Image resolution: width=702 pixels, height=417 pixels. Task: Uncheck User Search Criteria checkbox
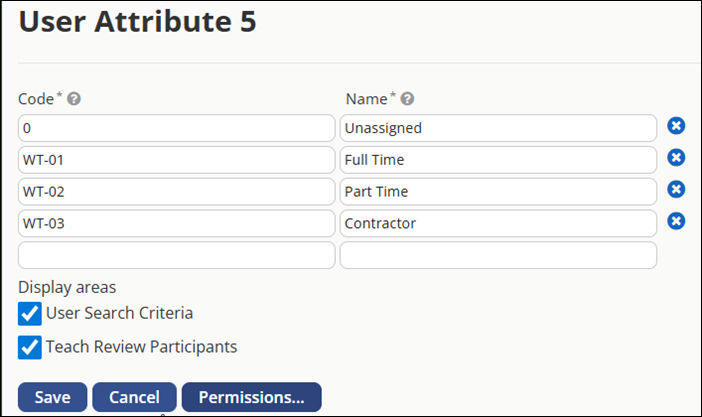[x=30, y=314]
